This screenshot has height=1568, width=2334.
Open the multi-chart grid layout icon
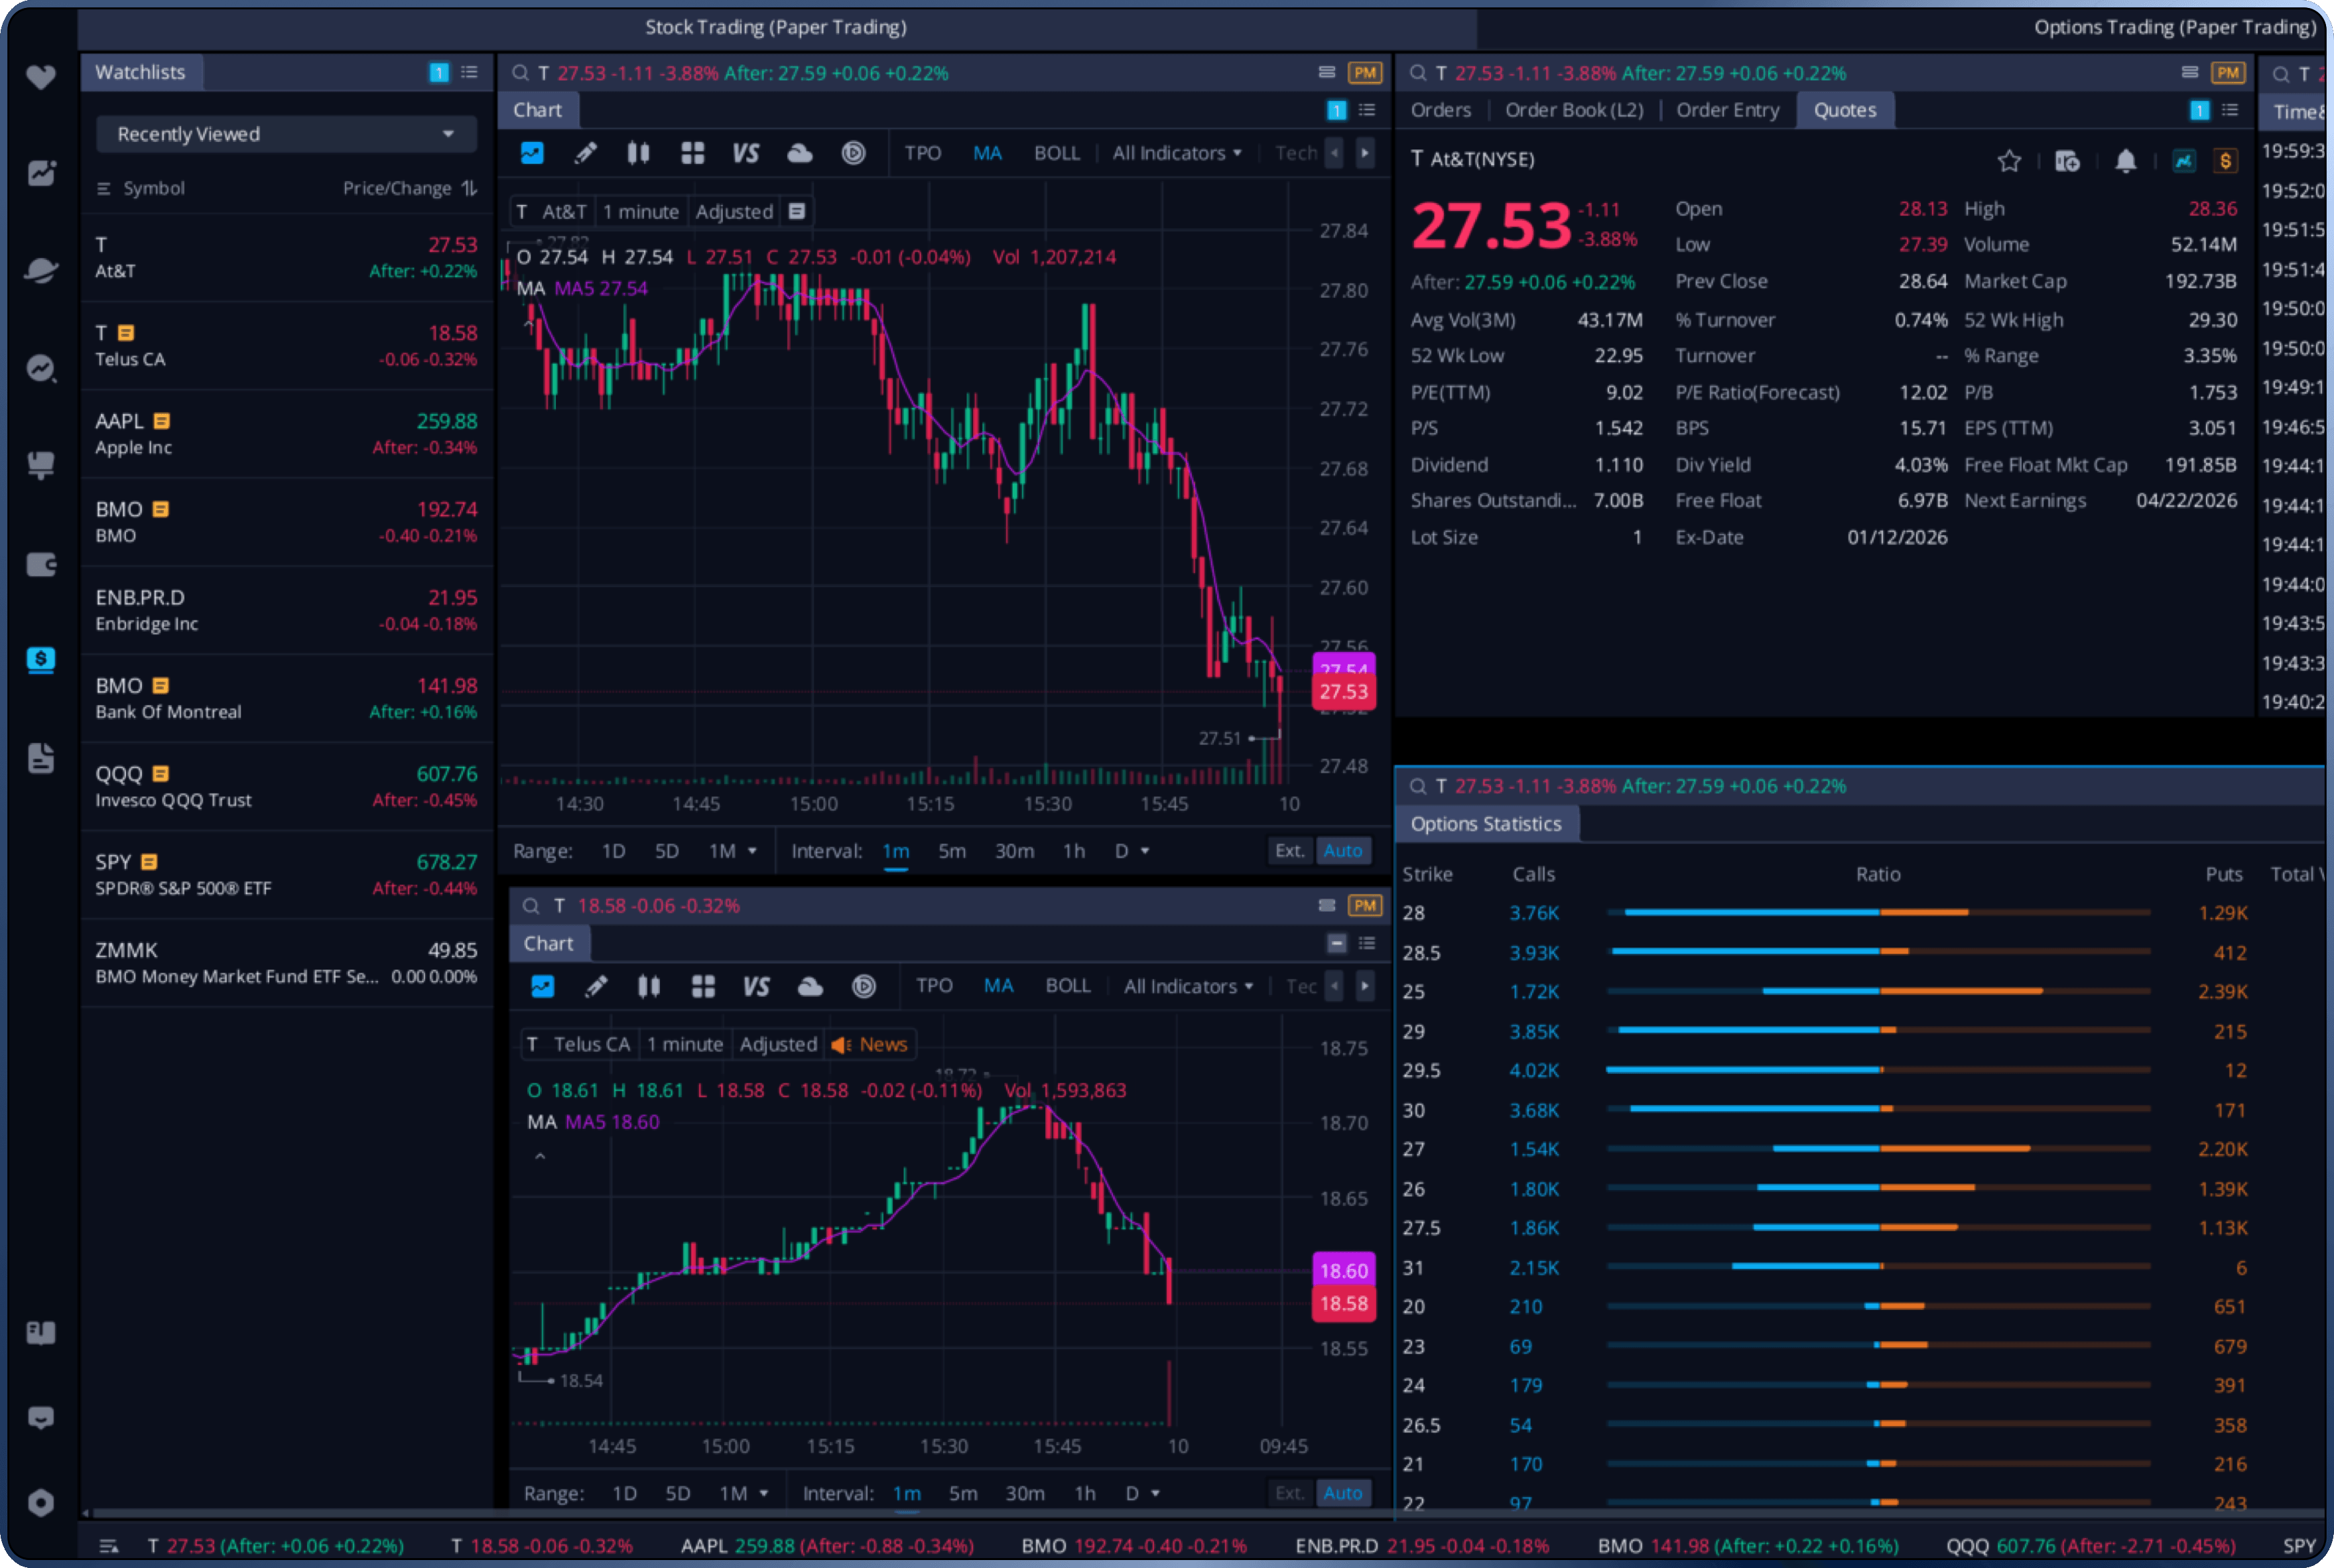[692, 153]
